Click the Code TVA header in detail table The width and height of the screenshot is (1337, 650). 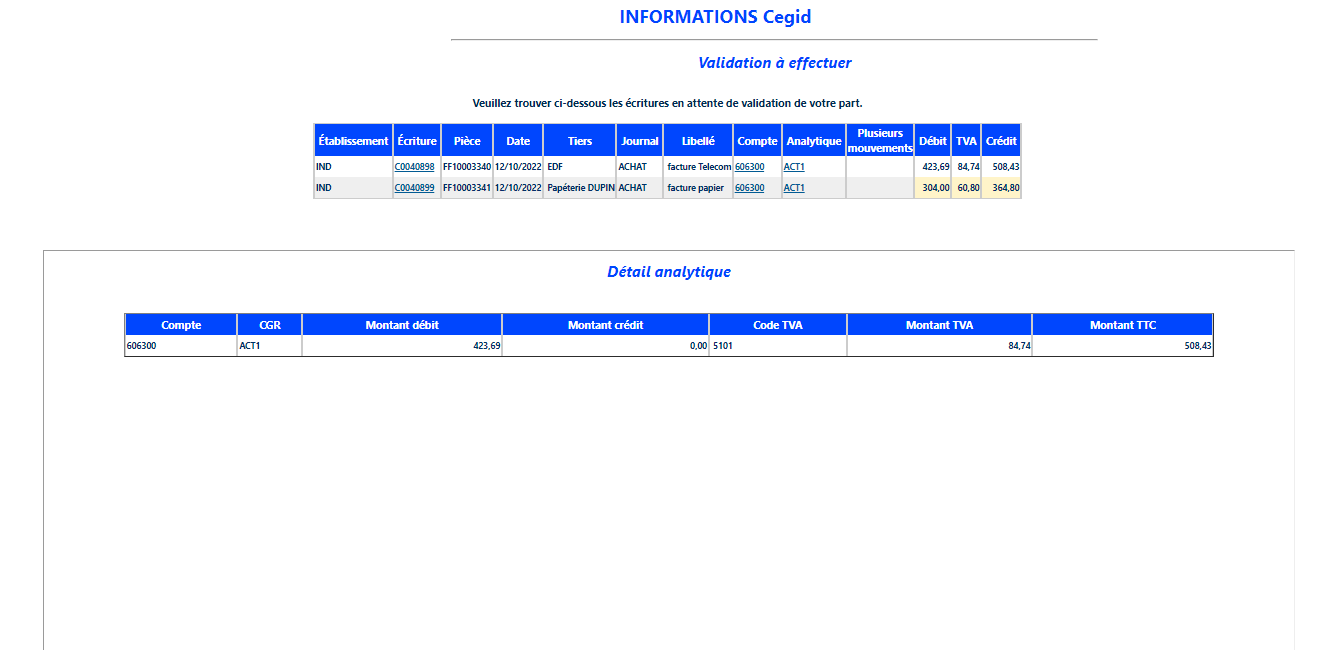point(778,325)
